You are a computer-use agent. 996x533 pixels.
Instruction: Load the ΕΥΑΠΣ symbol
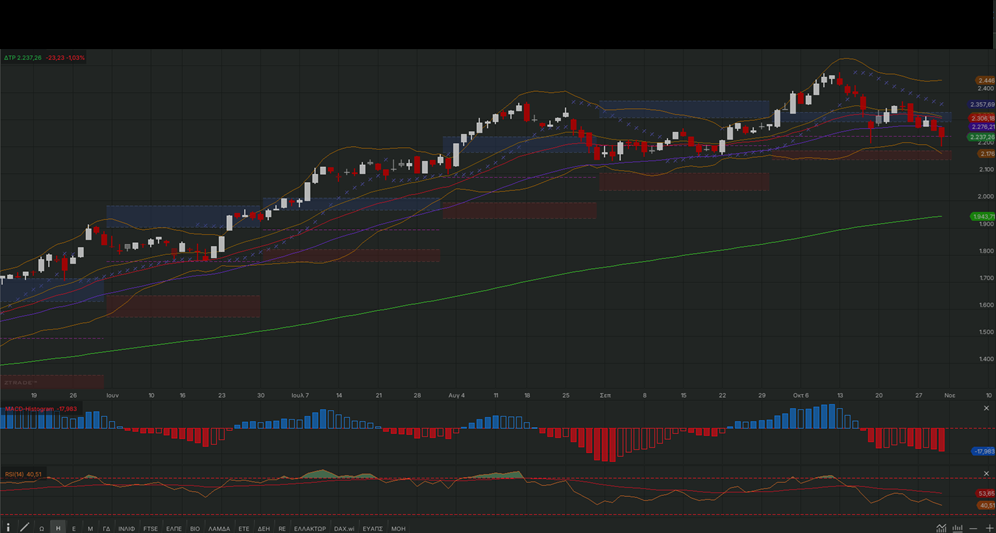pyautogui.click(x=372, y=528)
